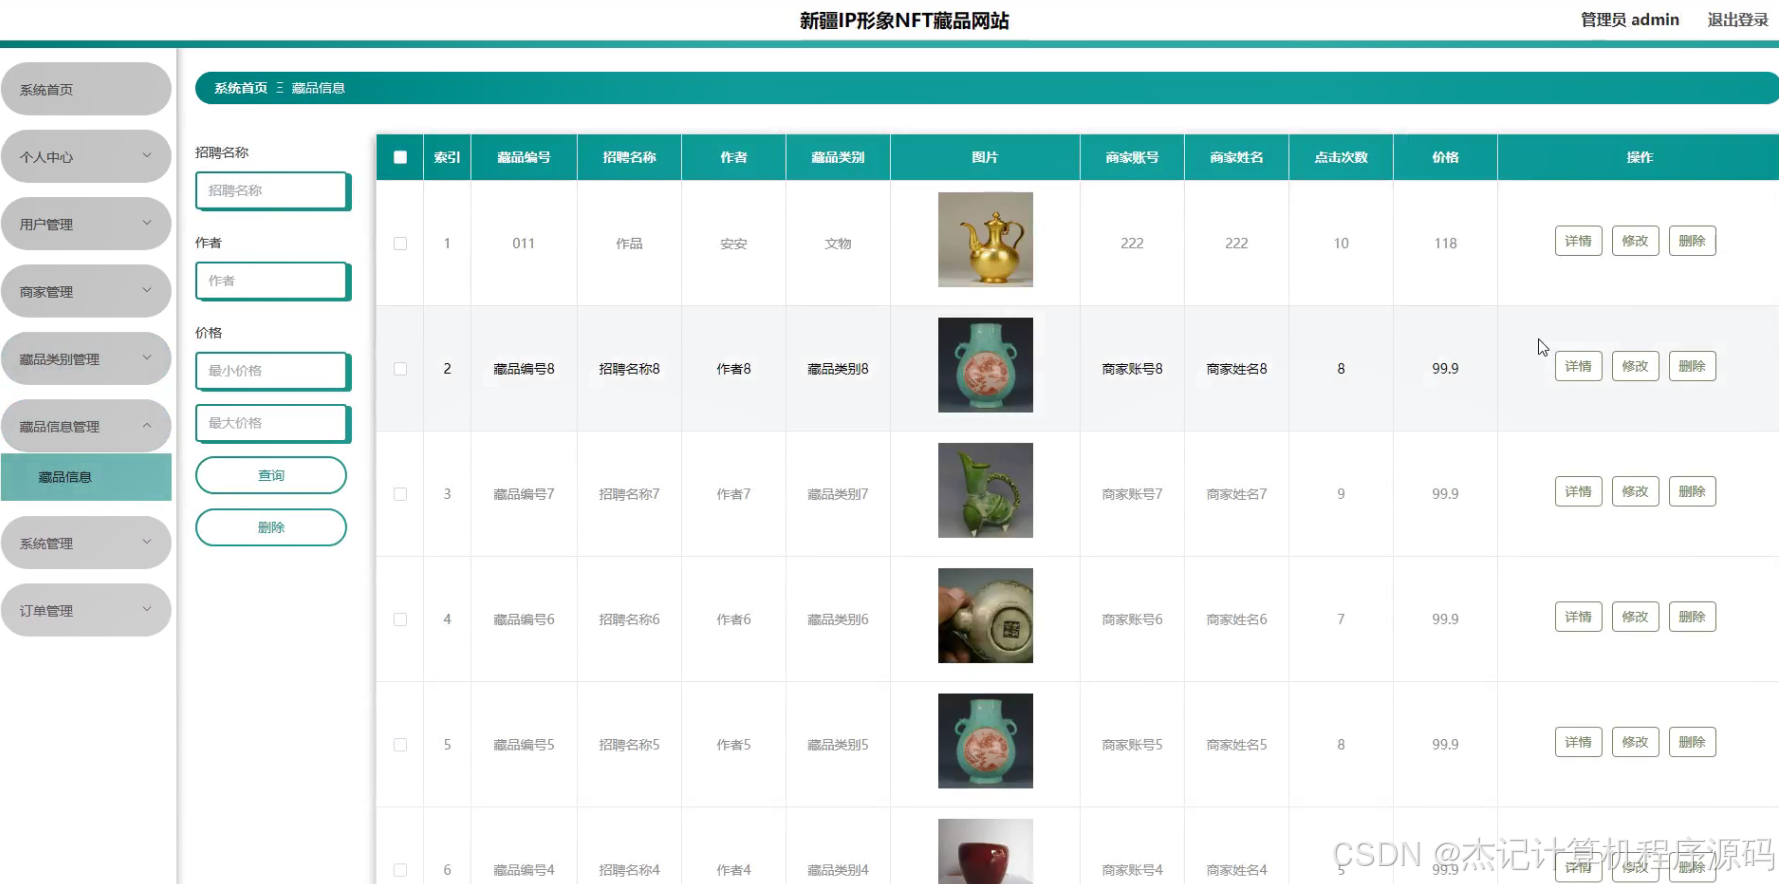Open the red cup thumbnail in 藏品编号4 row

(x=985, y=851)
